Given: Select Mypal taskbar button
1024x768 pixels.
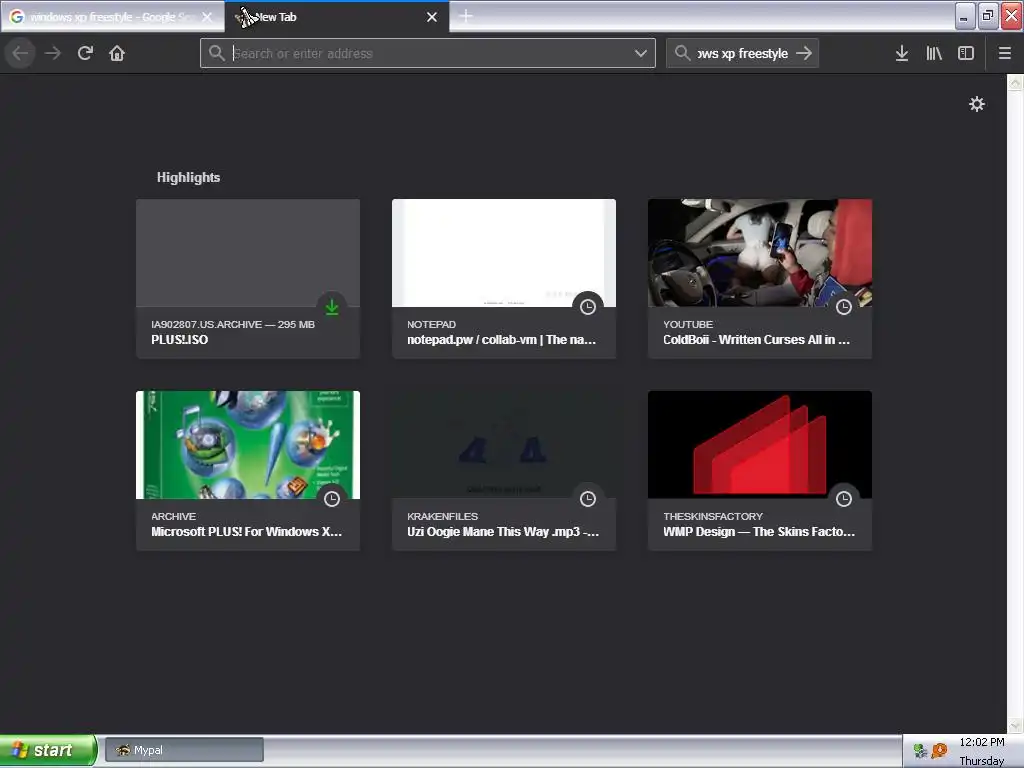Looking at the screenshot, I should pos(184,750).
